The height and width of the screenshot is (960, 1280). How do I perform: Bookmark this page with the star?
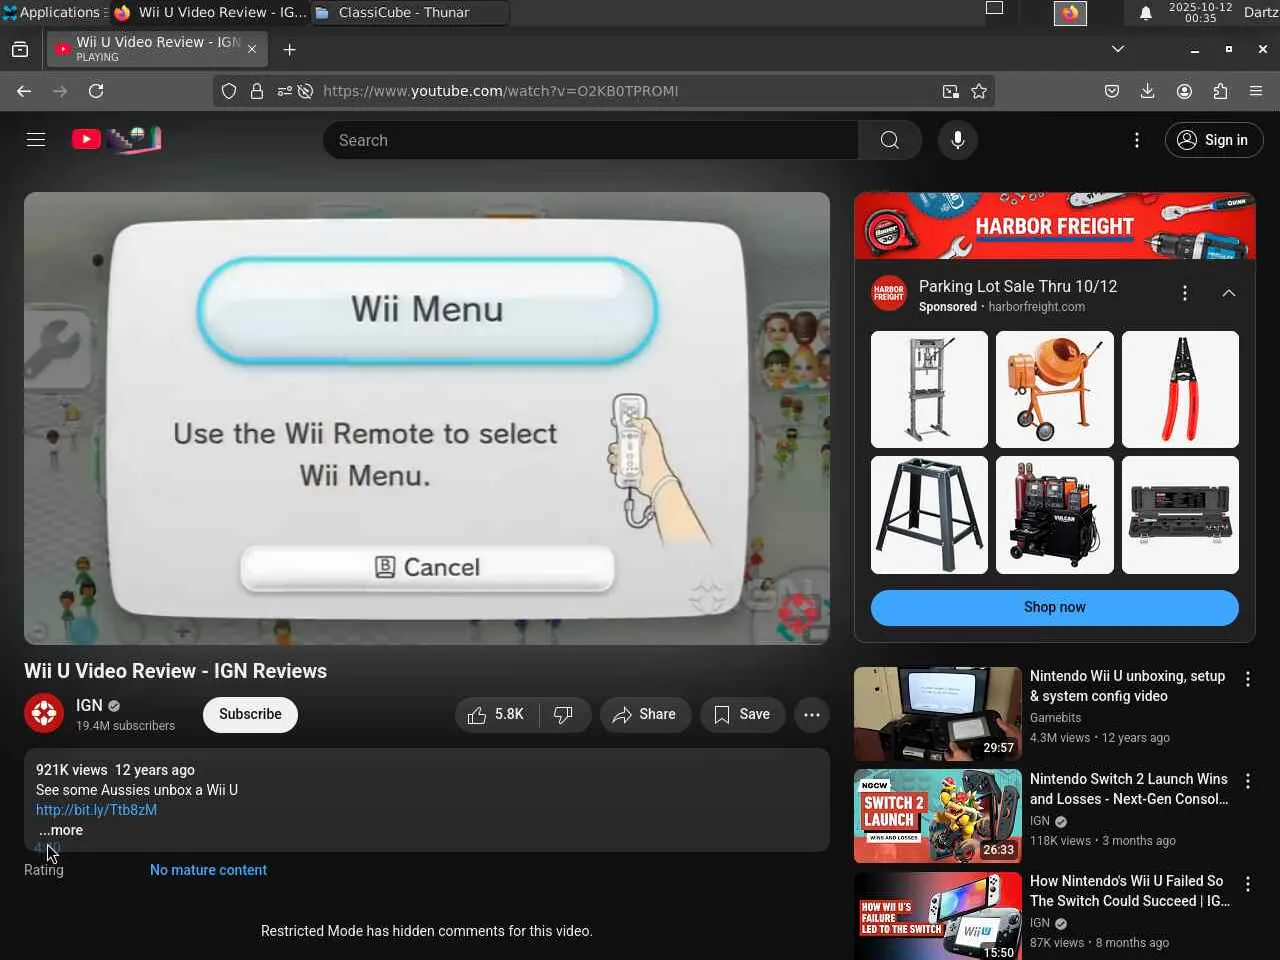tap(979, 91)
